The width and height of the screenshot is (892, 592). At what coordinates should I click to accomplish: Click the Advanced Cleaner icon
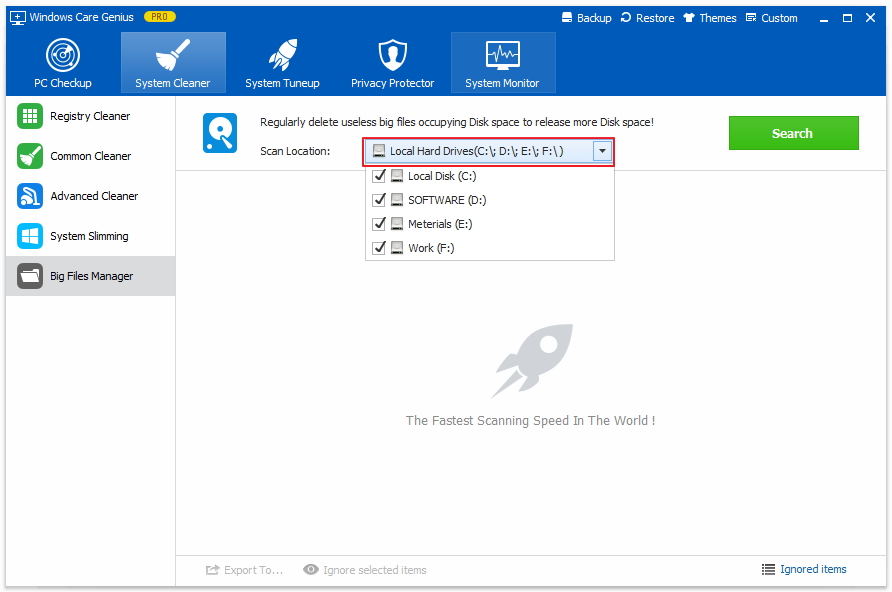30,196
